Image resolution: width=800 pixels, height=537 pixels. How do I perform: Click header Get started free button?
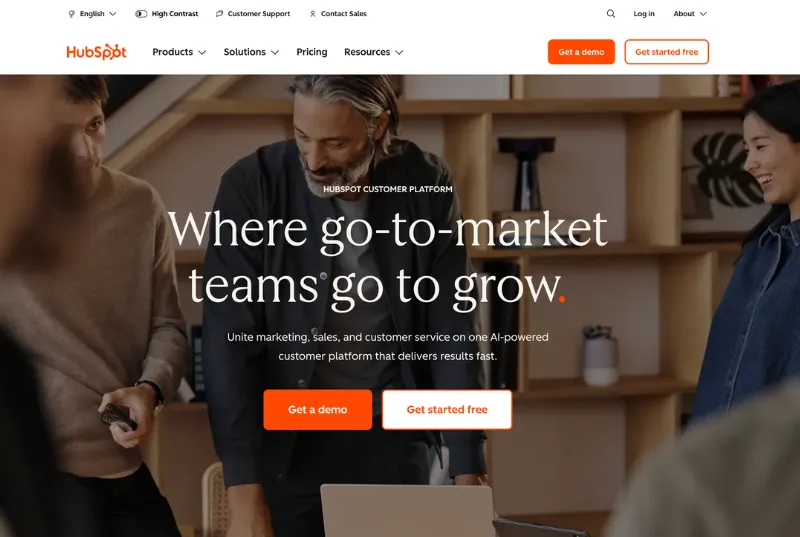point(666,52)
